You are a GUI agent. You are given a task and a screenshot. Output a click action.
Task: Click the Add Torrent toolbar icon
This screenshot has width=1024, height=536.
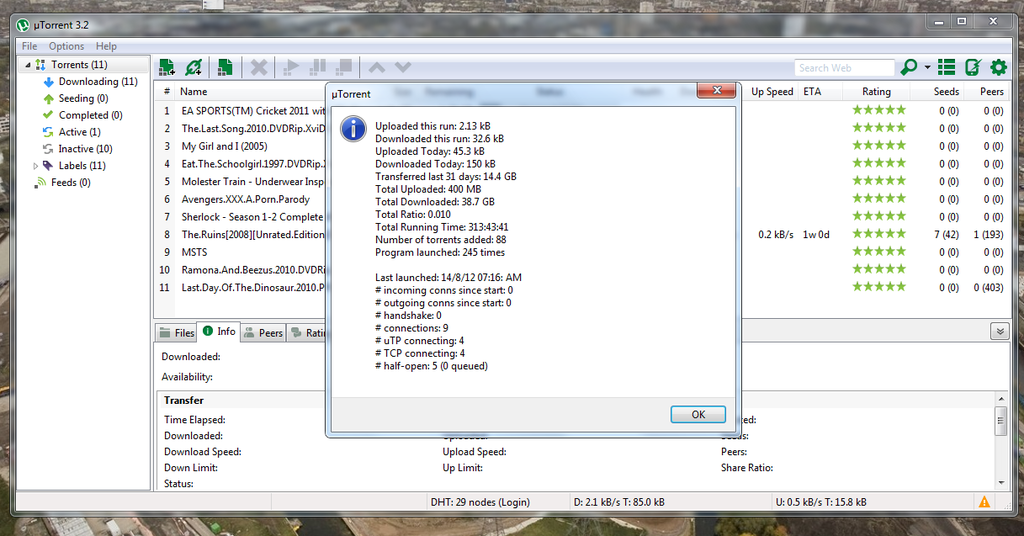tap(167, 67)
